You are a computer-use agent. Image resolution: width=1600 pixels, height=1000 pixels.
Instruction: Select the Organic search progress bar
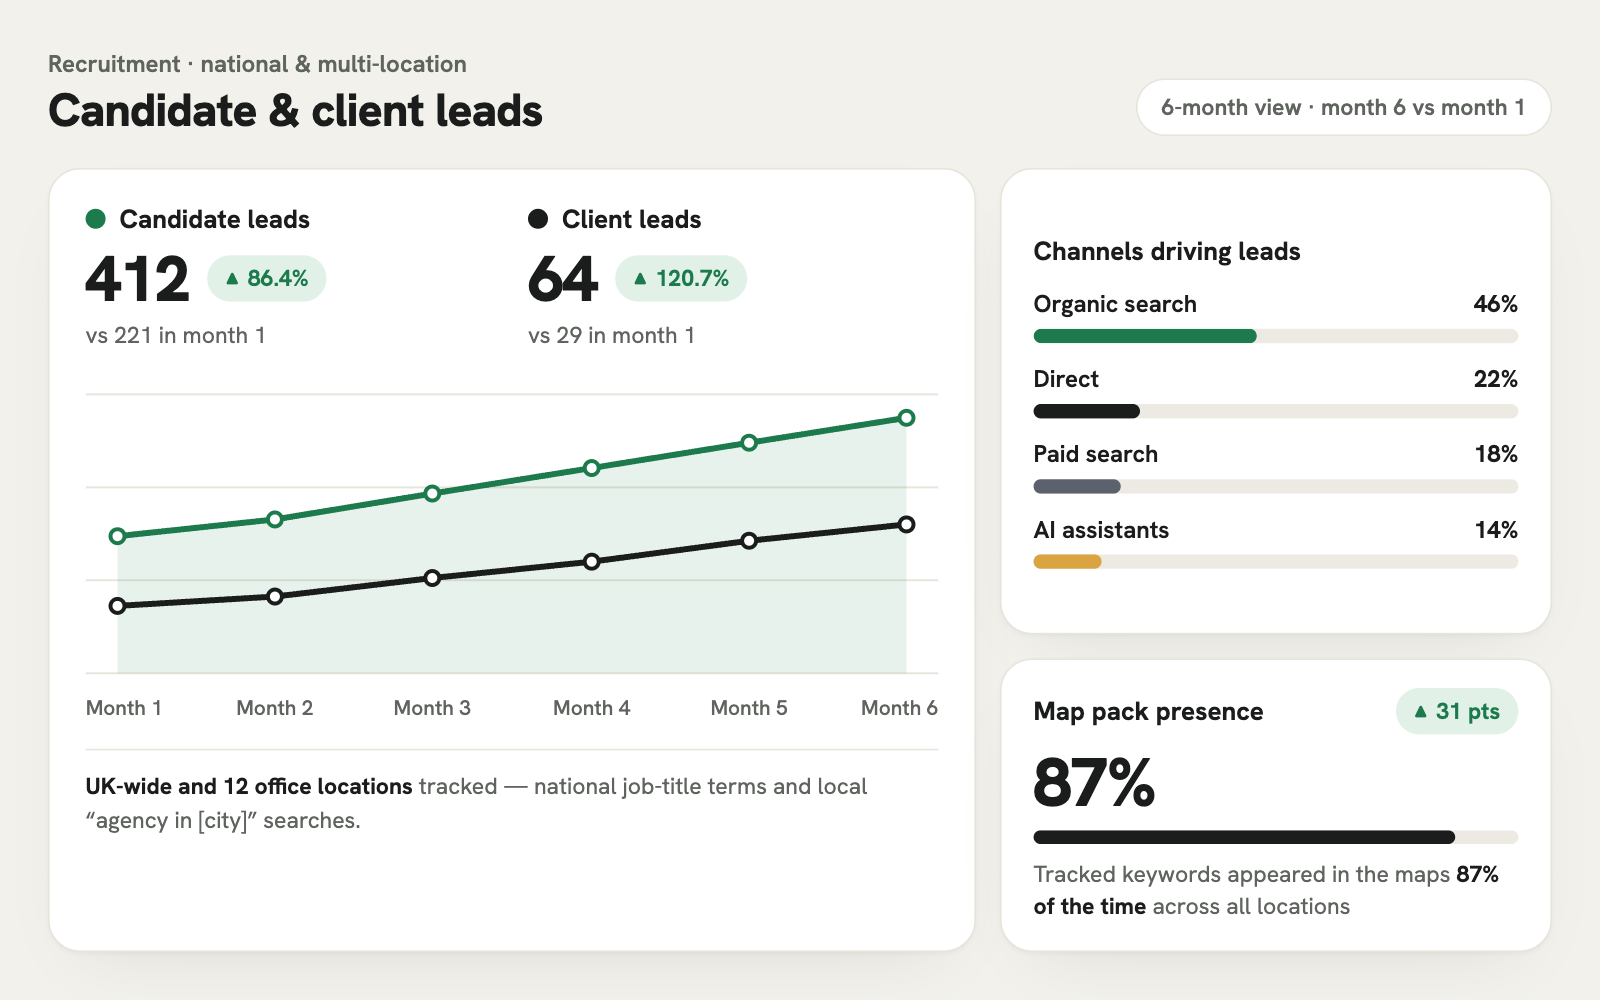(1276, 336)
